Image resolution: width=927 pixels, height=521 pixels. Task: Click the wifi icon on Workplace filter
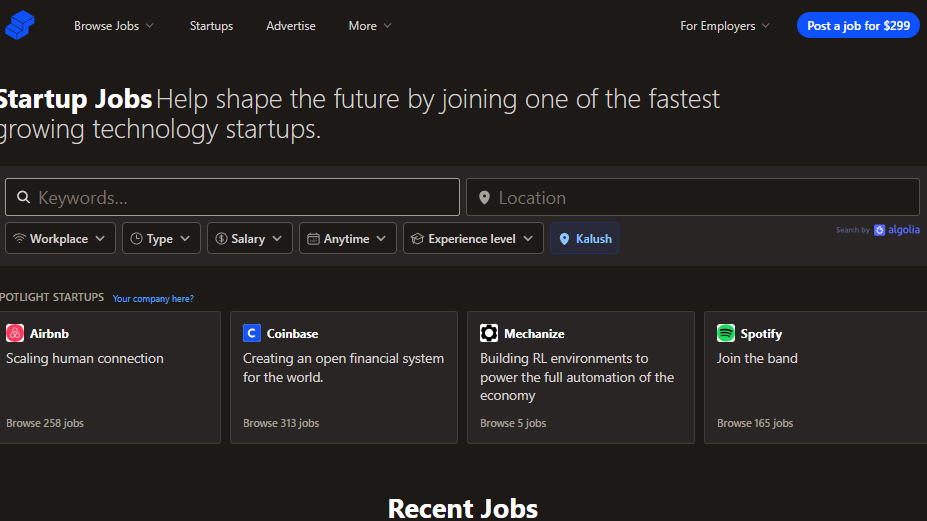pos(20,238)
